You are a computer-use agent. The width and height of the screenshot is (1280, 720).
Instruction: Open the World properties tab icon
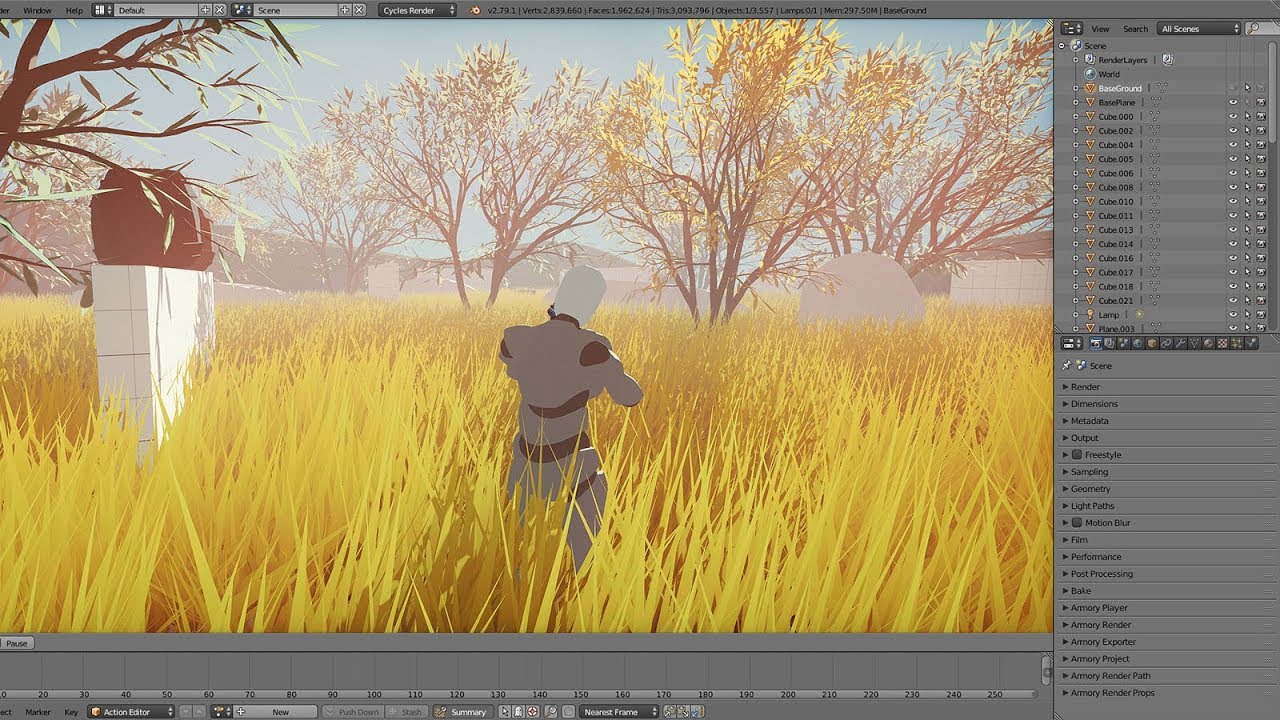pos(1138,343)
